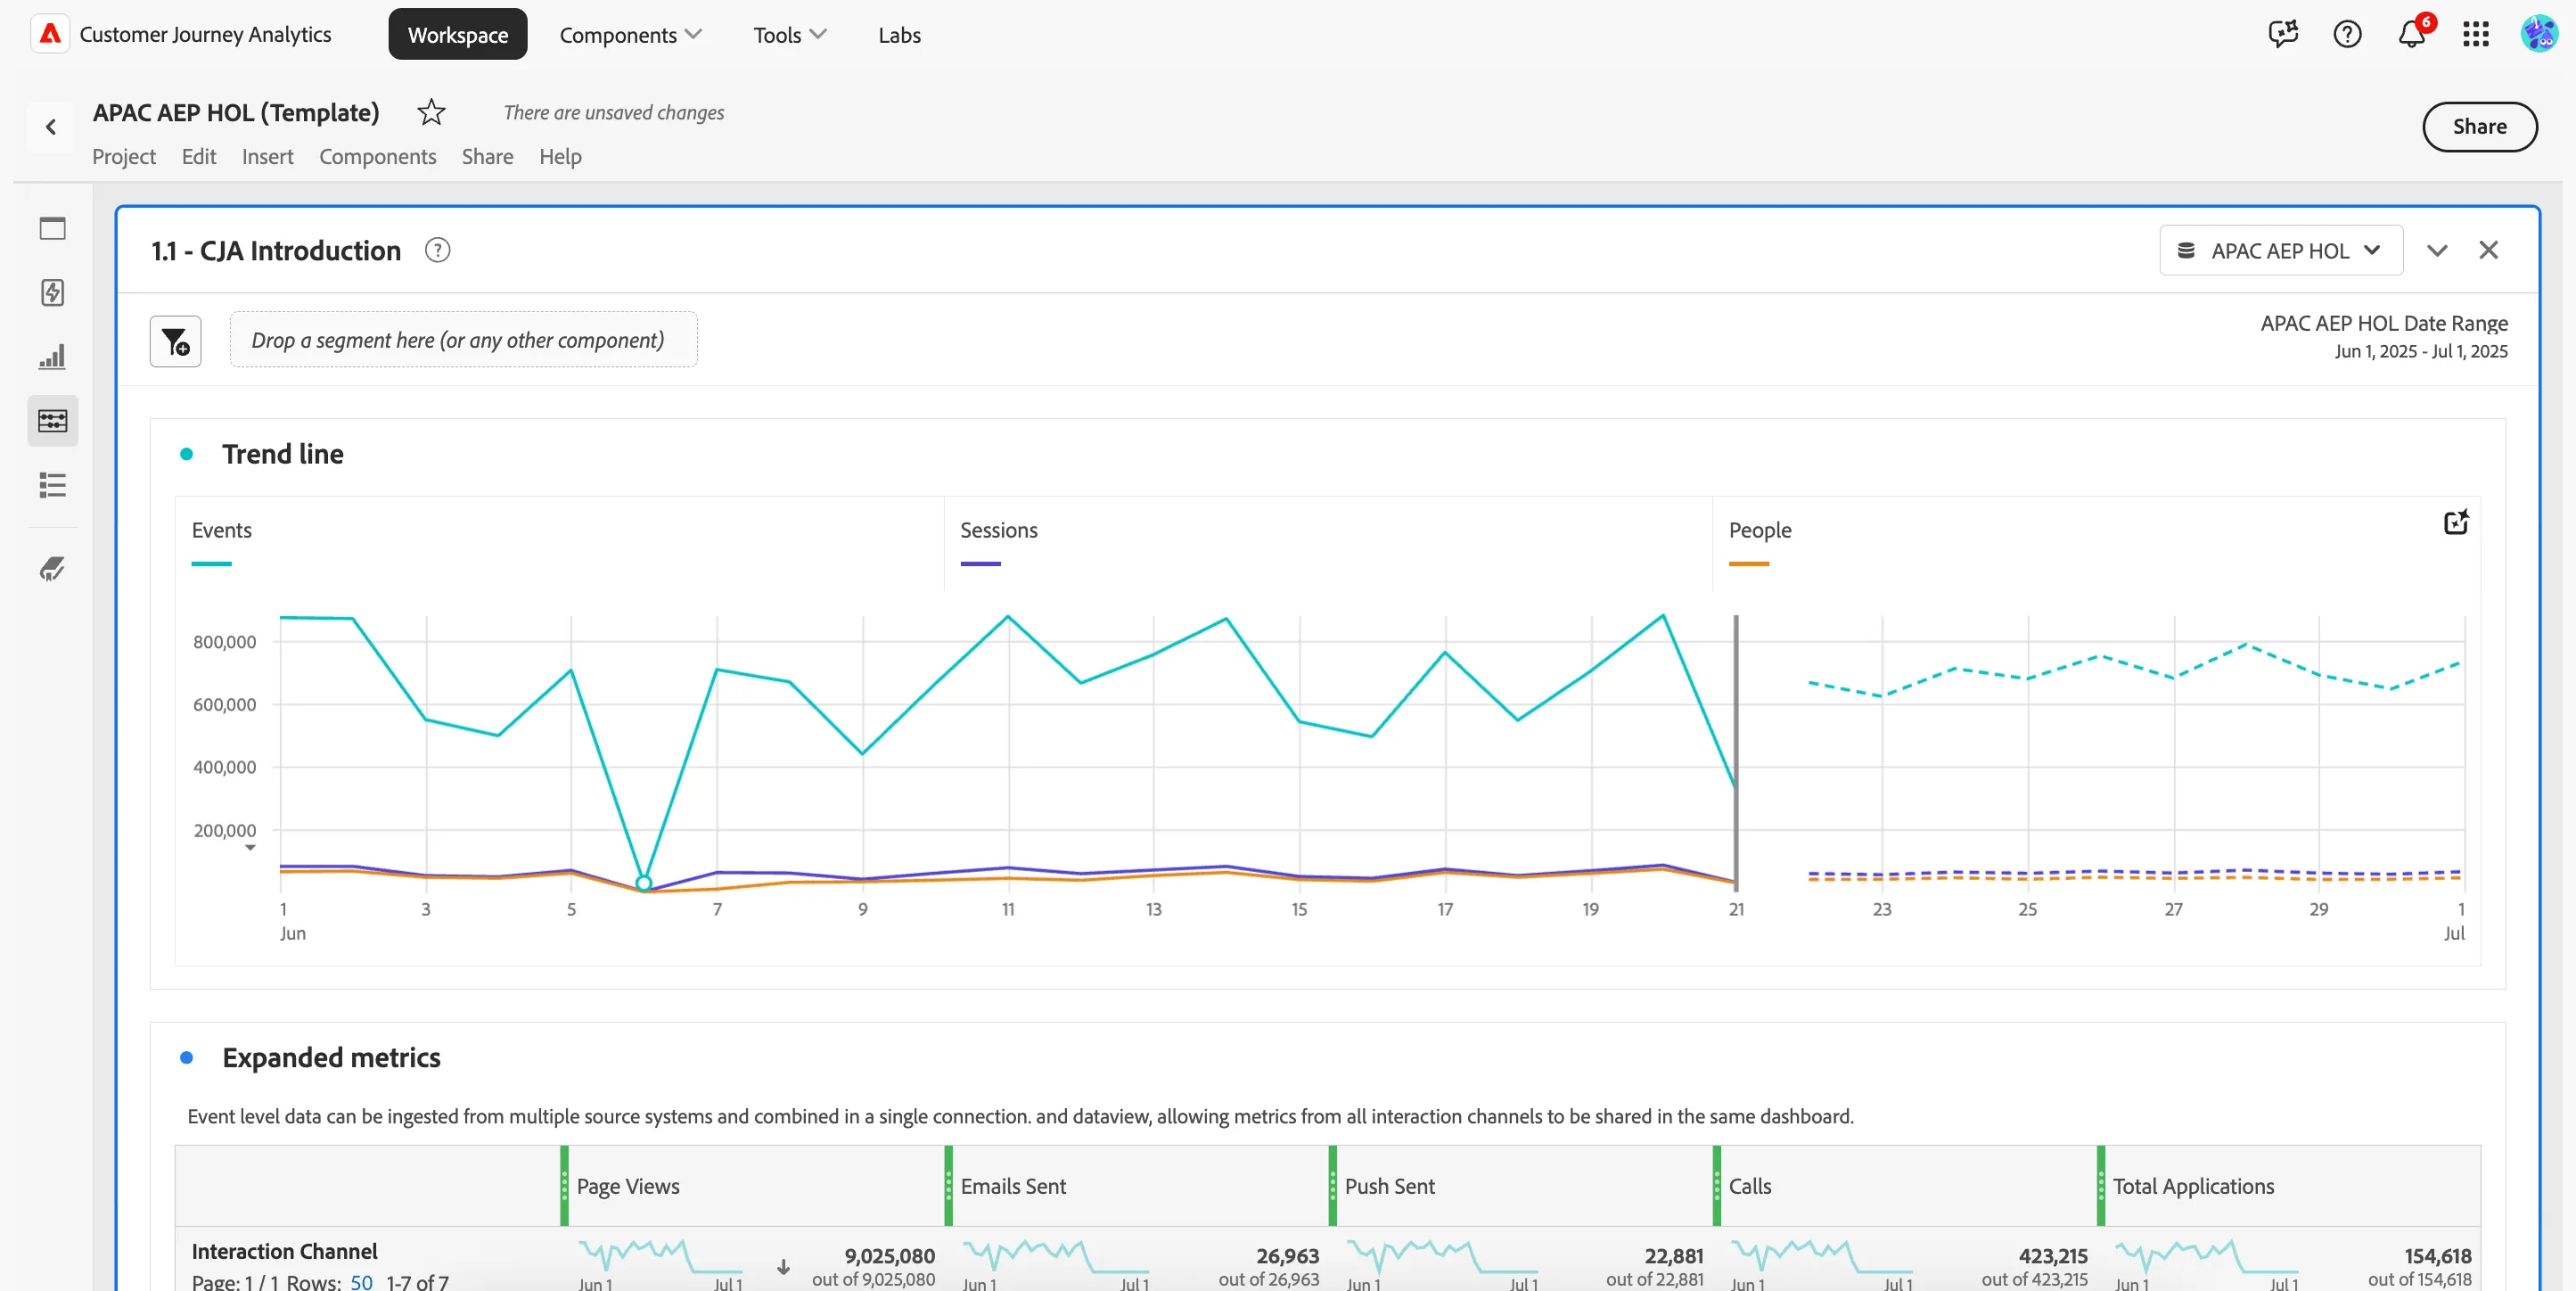The width and height of the screenshot is (2576, 1291).
Task: Click the Page Views column header
Action: pyautogui.click(x=628, y=1186)
